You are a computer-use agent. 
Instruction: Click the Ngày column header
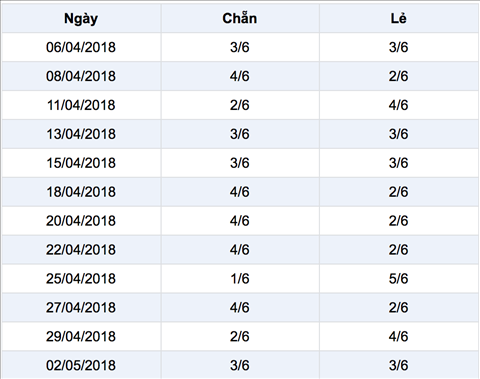pos(81,18)
